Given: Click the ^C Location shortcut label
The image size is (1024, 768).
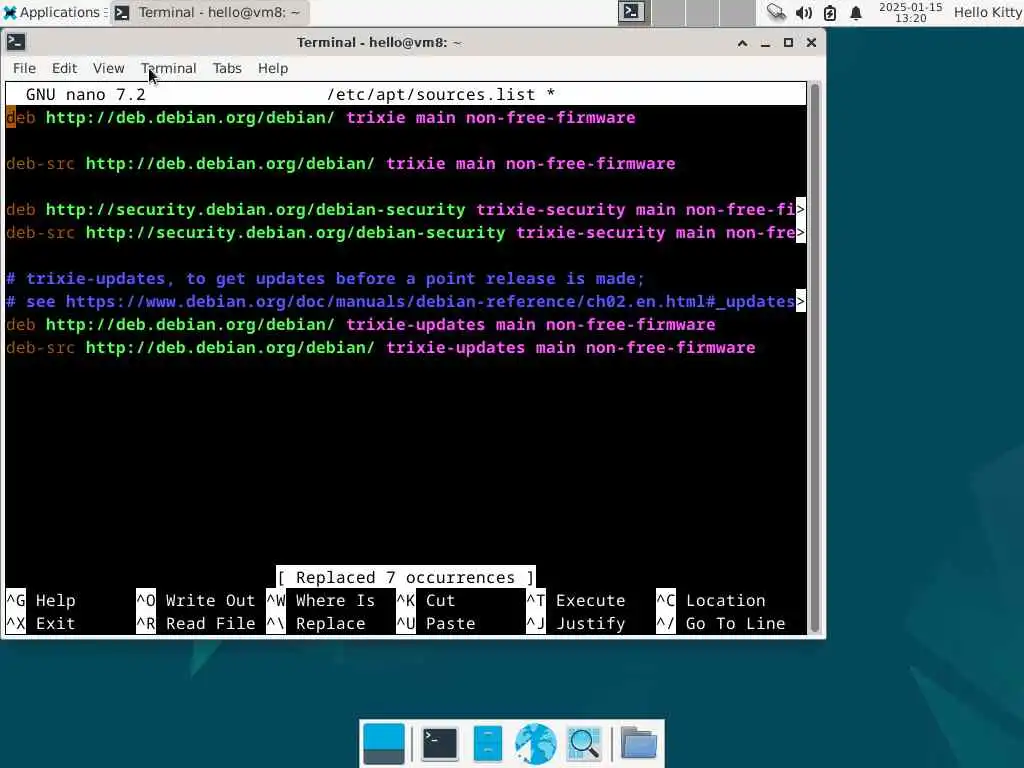Looking at the screenshot, I should tap(711, 600).
